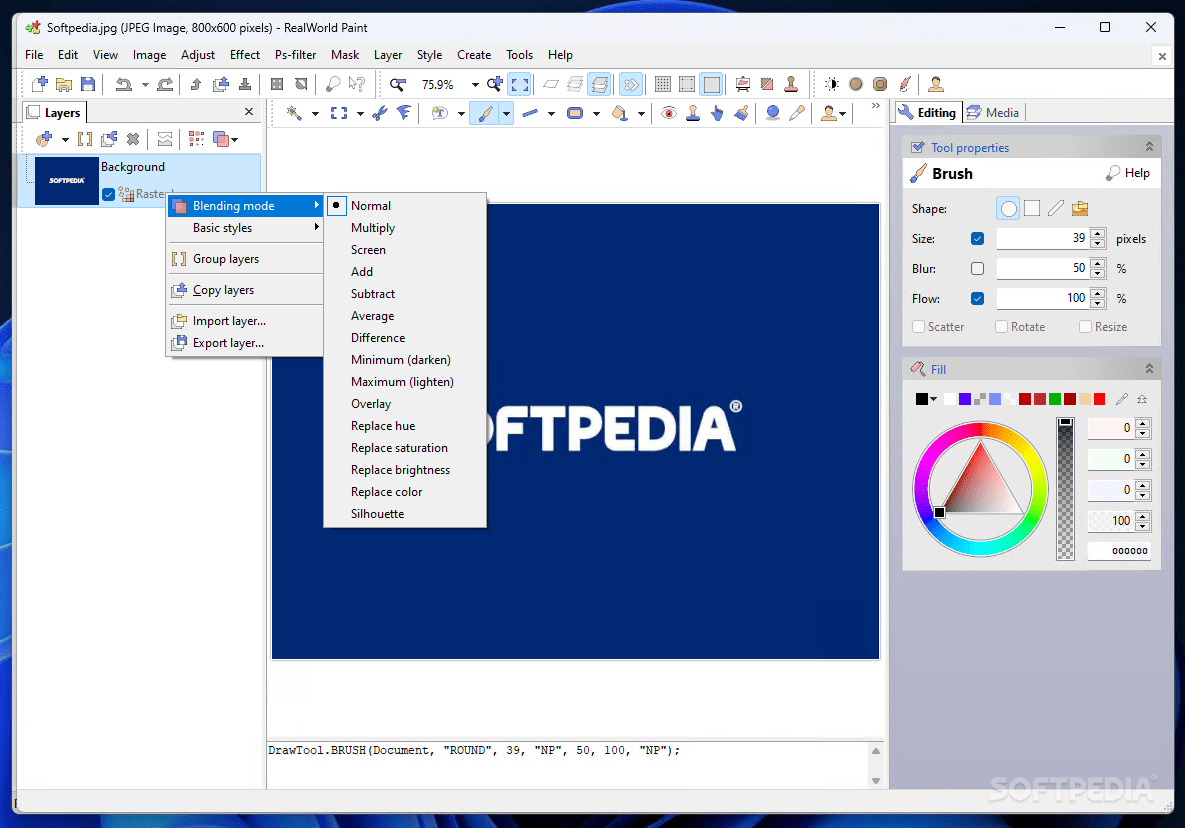Select the Line drawing tool
This screenshot has width=1185, height=828.
tap(531, 113)
